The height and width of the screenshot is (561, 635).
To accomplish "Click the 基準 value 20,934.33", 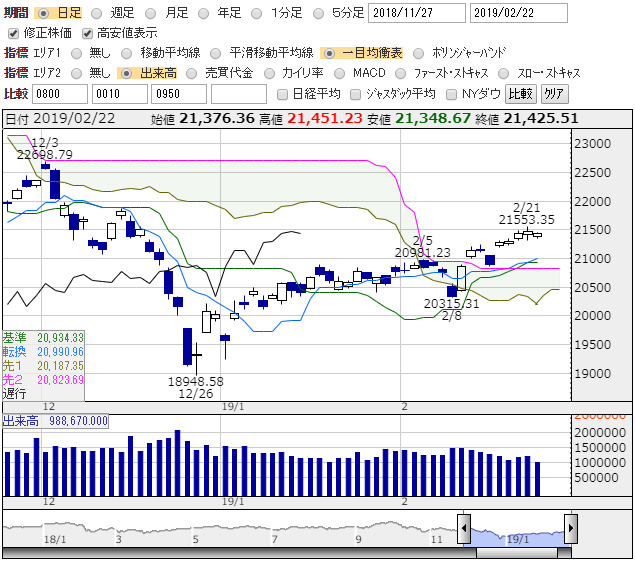I will (60, 338).
